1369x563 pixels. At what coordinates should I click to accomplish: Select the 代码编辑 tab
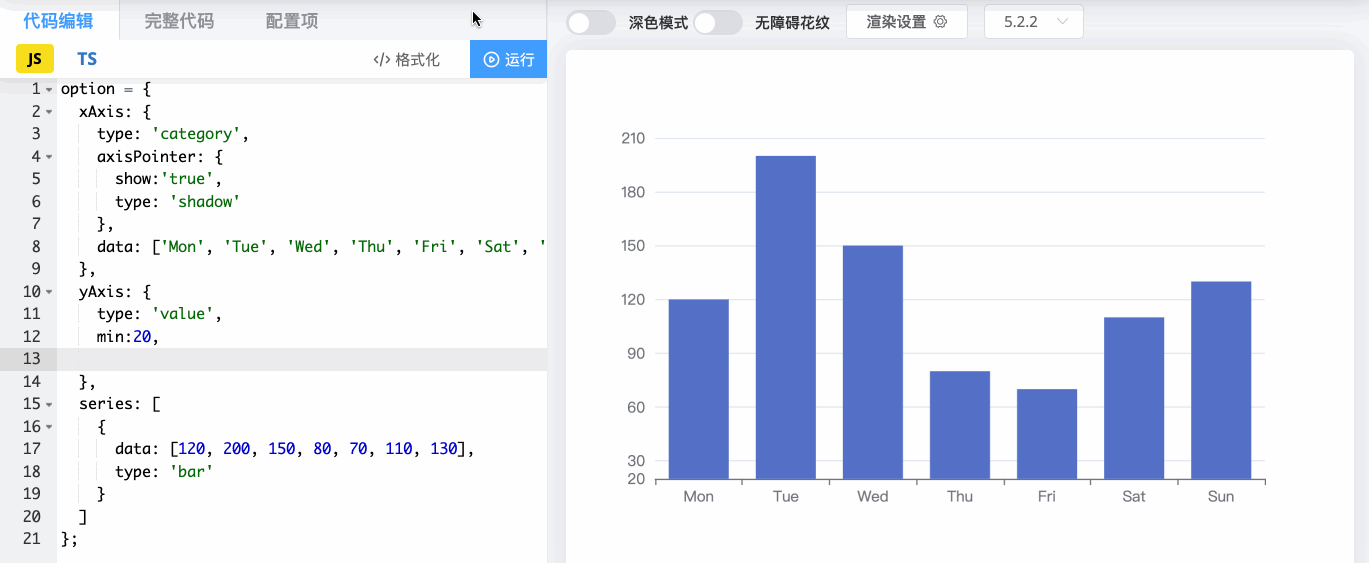[58, 21]
